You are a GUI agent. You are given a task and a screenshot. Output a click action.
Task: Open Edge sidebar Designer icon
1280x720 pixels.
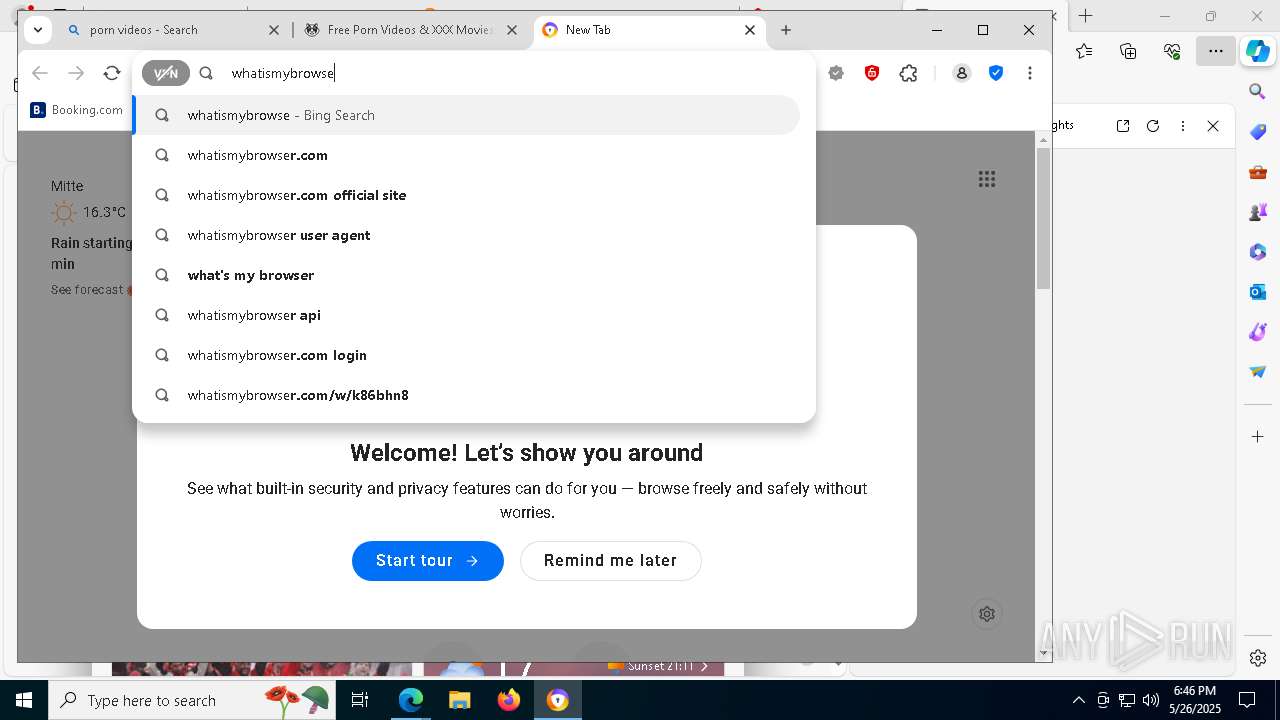[x=1258, y=332]
